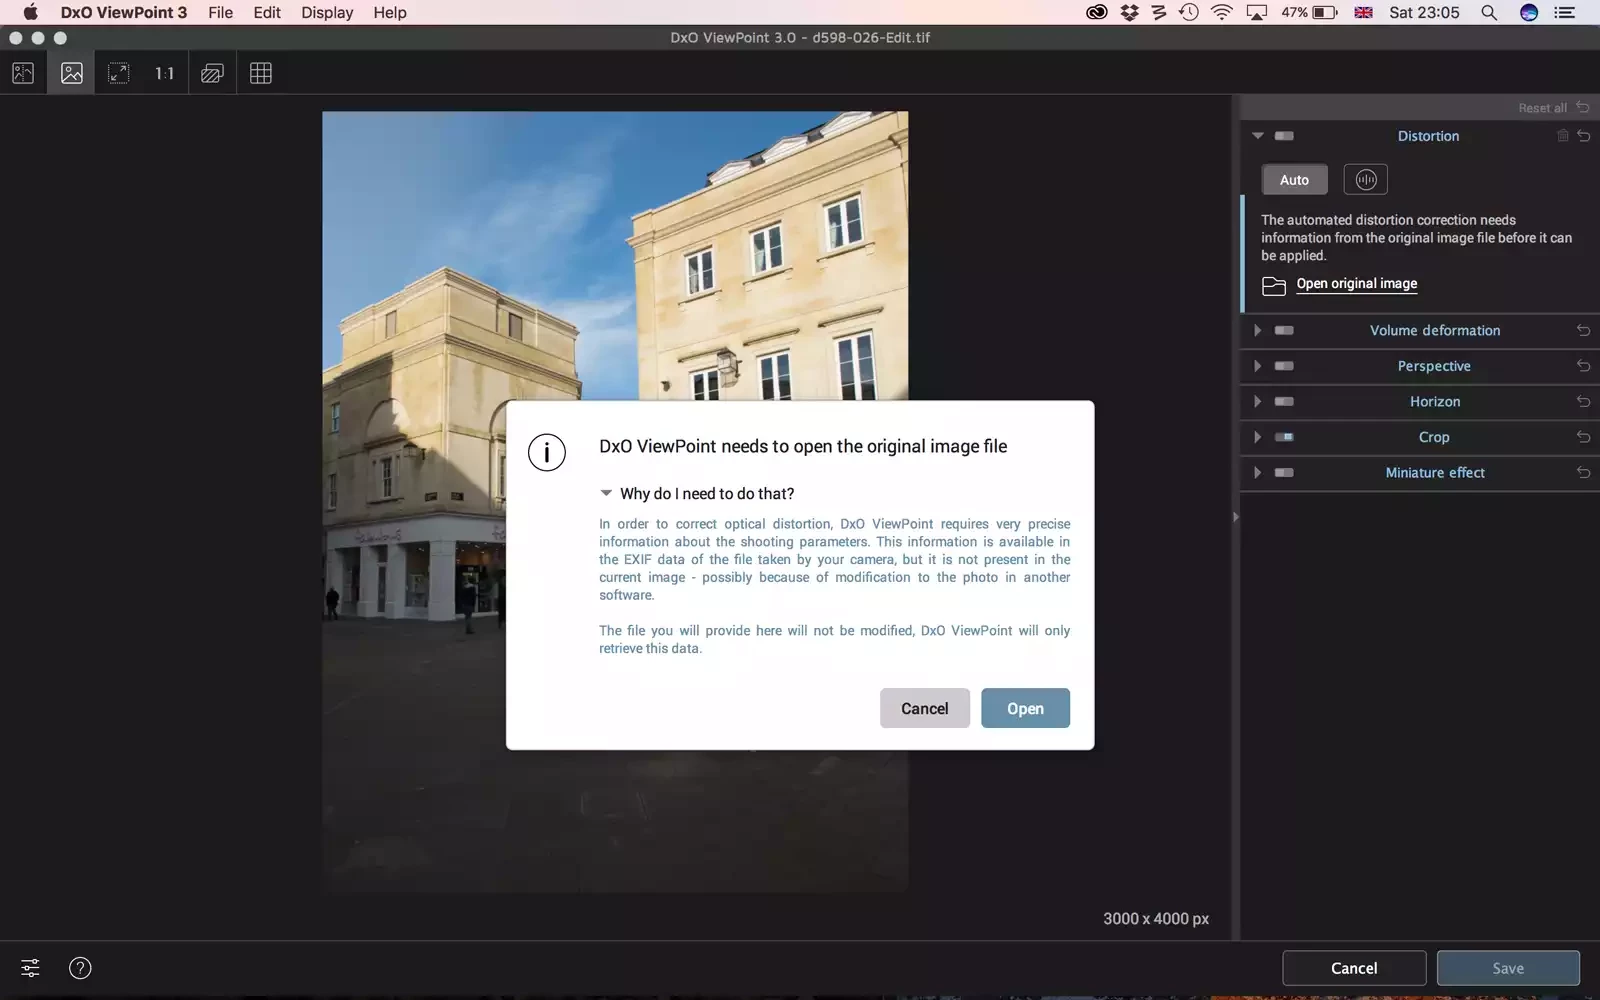Viewport: 1600px width, 1000px height.
Task: Open the help question mark icon
Action: tap(80, 968)
